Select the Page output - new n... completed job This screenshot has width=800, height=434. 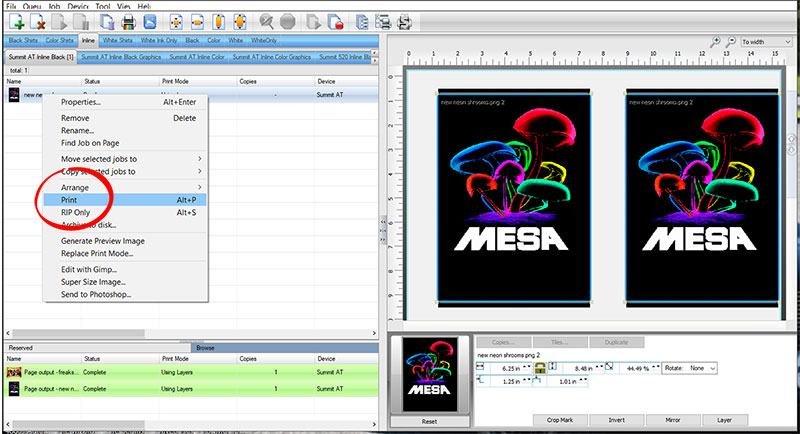pyautogui.click(x=191, y=389)
